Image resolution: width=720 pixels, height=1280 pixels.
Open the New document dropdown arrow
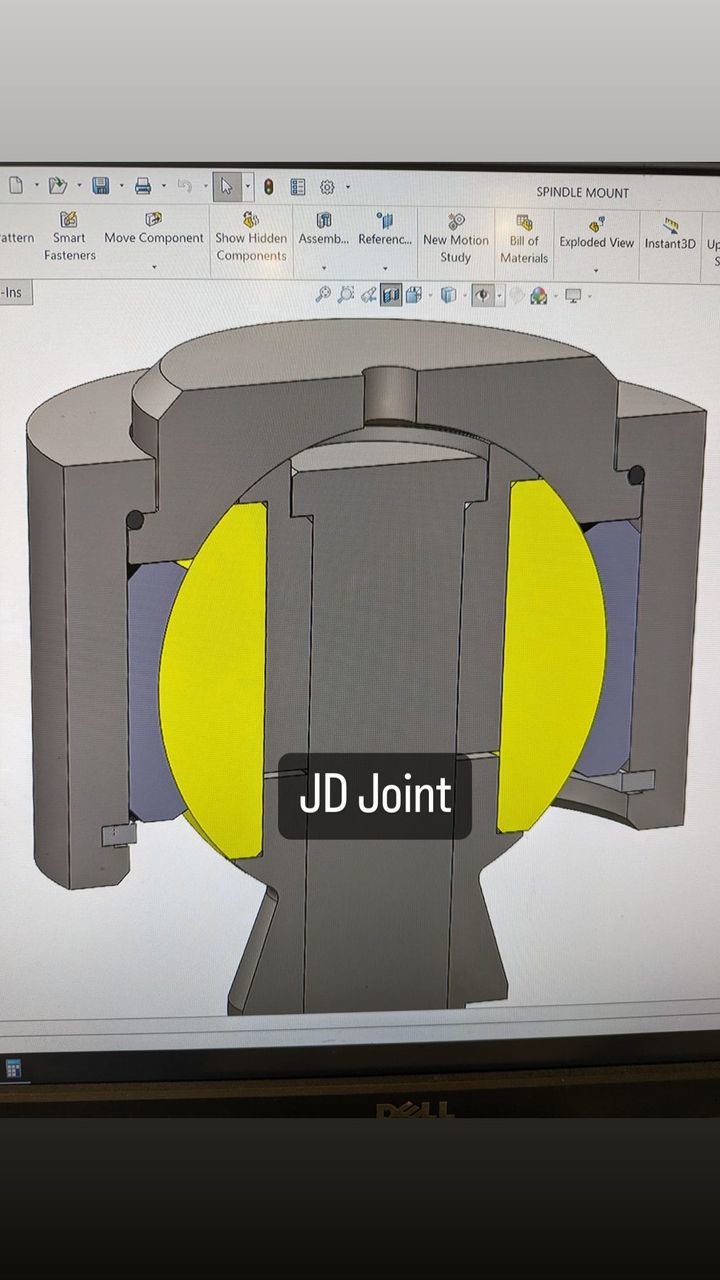pyautogui.click(x=37, y=185)
